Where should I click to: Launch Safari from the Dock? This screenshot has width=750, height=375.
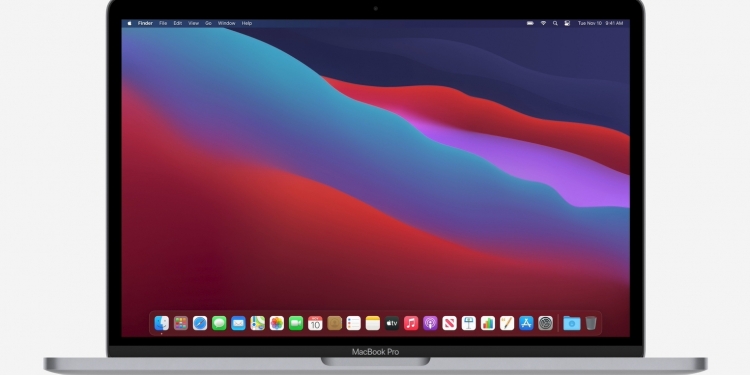[200, 323]
